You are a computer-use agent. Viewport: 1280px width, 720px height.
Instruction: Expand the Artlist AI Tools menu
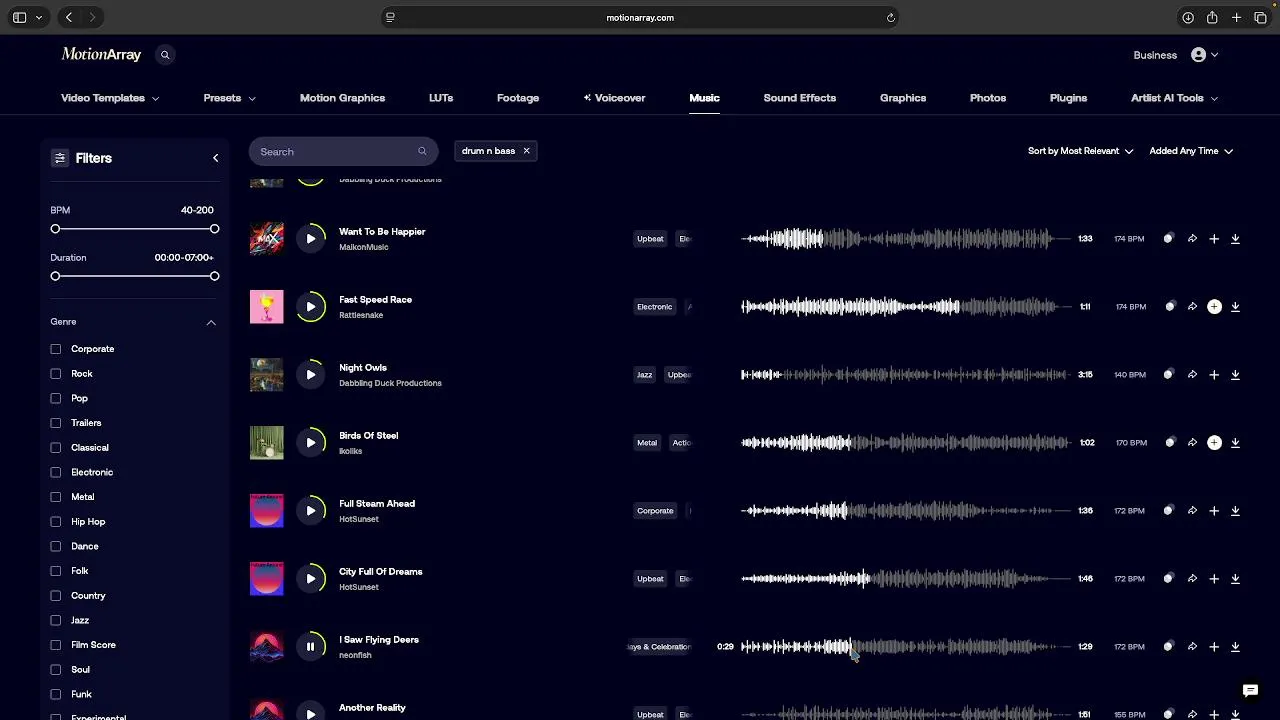(x=1174, y=98)
